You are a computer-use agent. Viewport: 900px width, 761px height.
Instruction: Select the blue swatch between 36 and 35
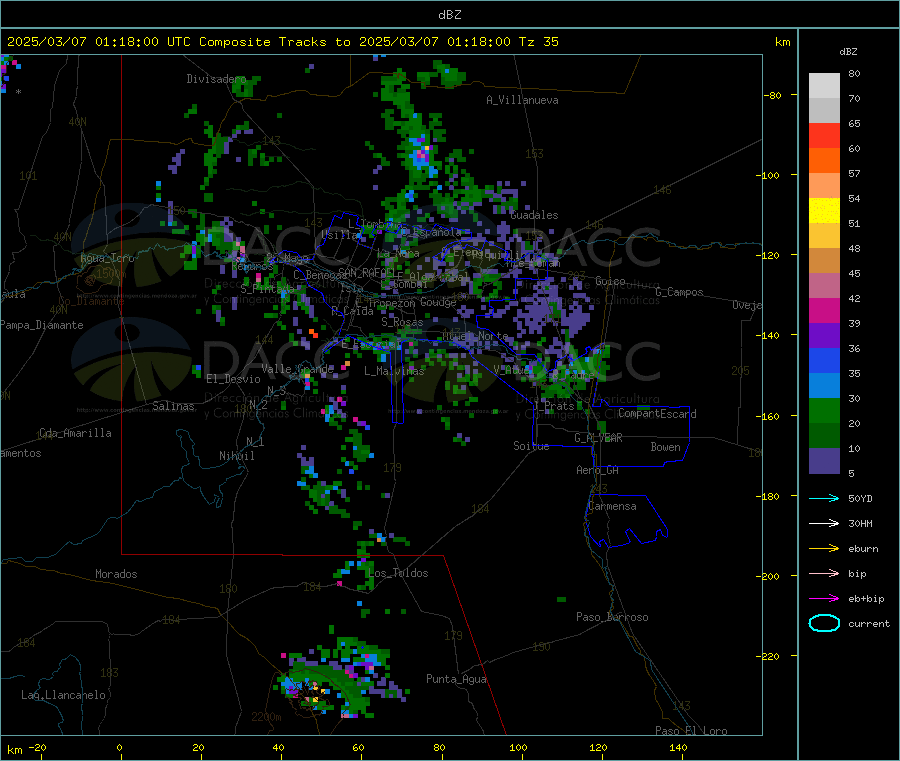click(x=824, y=360)
